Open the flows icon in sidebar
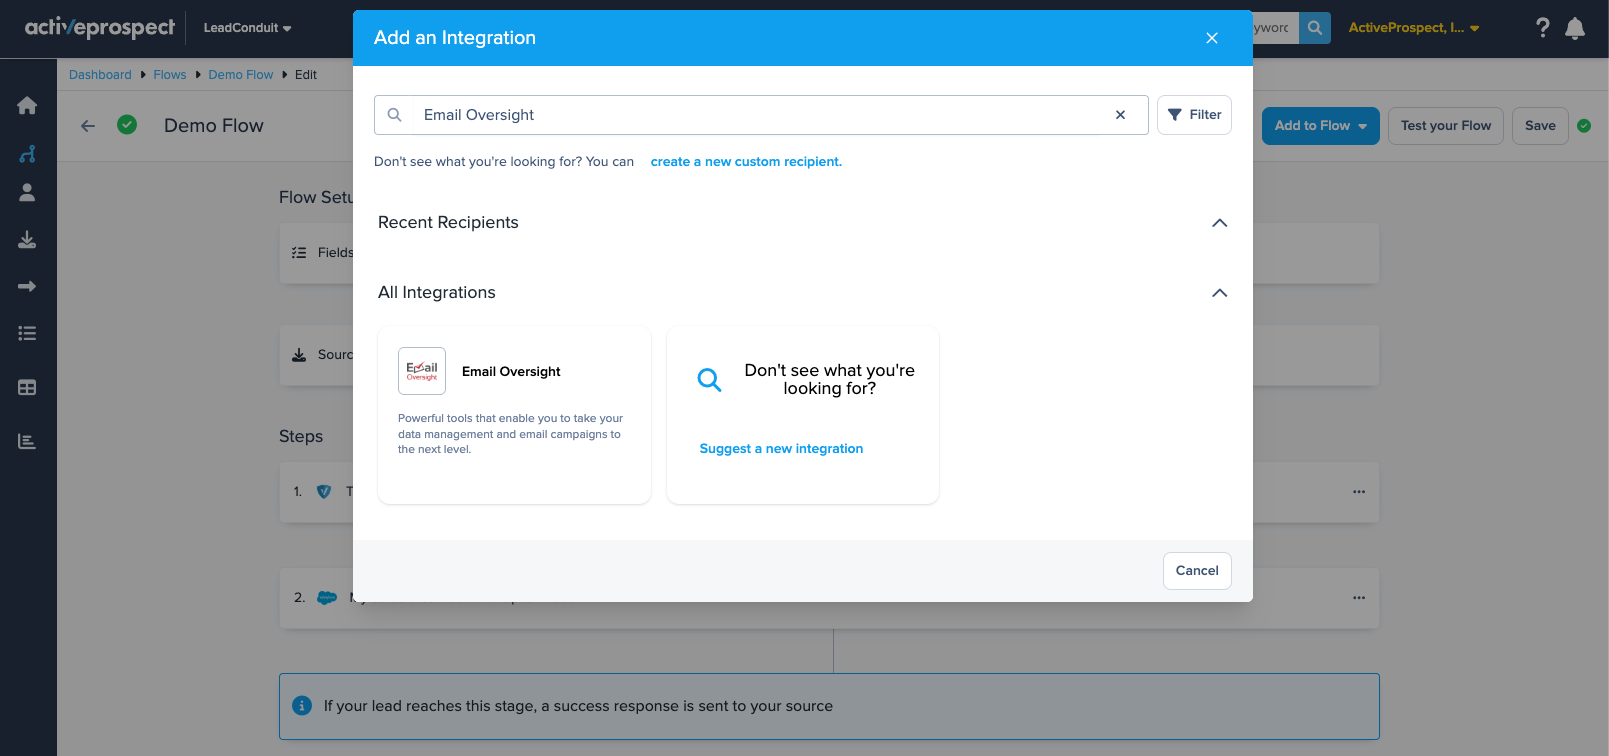 tap(27, 153)
